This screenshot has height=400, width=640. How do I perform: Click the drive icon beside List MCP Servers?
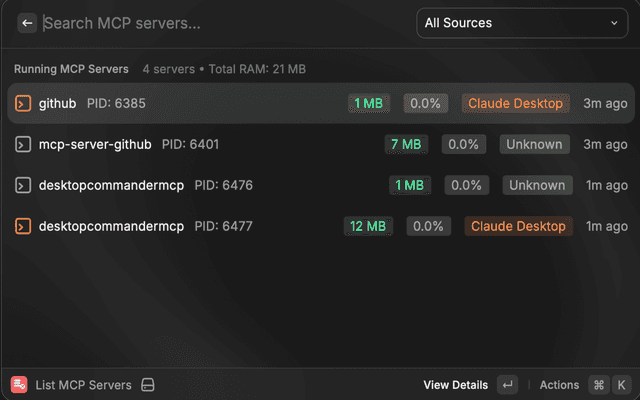[147, 385]
